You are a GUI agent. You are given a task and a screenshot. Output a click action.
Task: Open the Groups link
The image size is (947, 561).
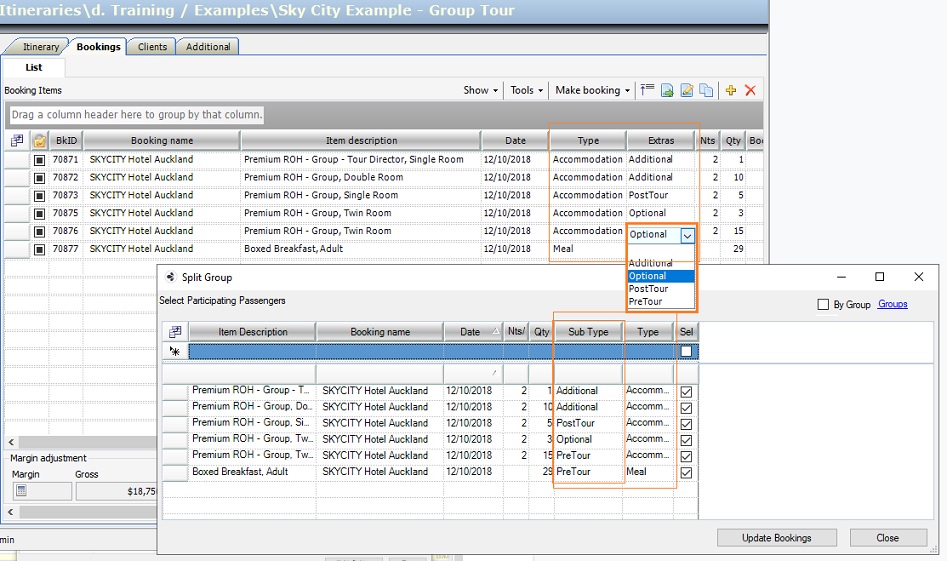click(892, 304)
